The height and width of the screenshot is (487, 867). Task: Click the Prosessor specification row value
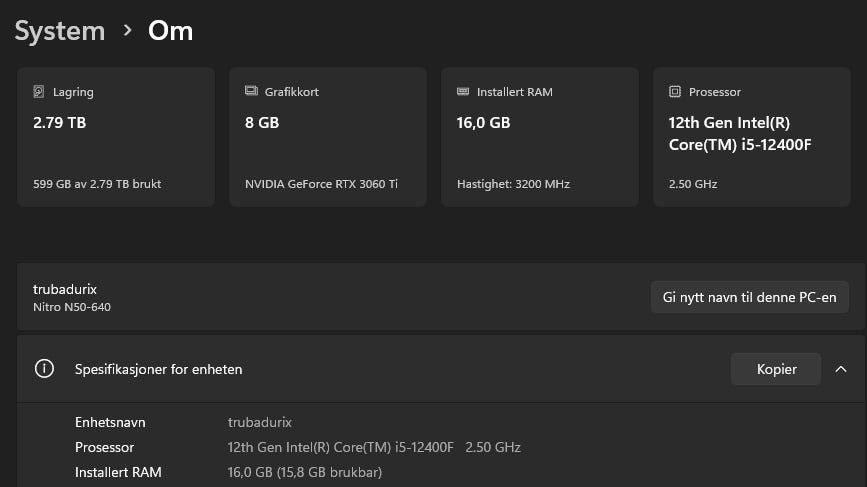pyautogui.click(x=374, y=447)
